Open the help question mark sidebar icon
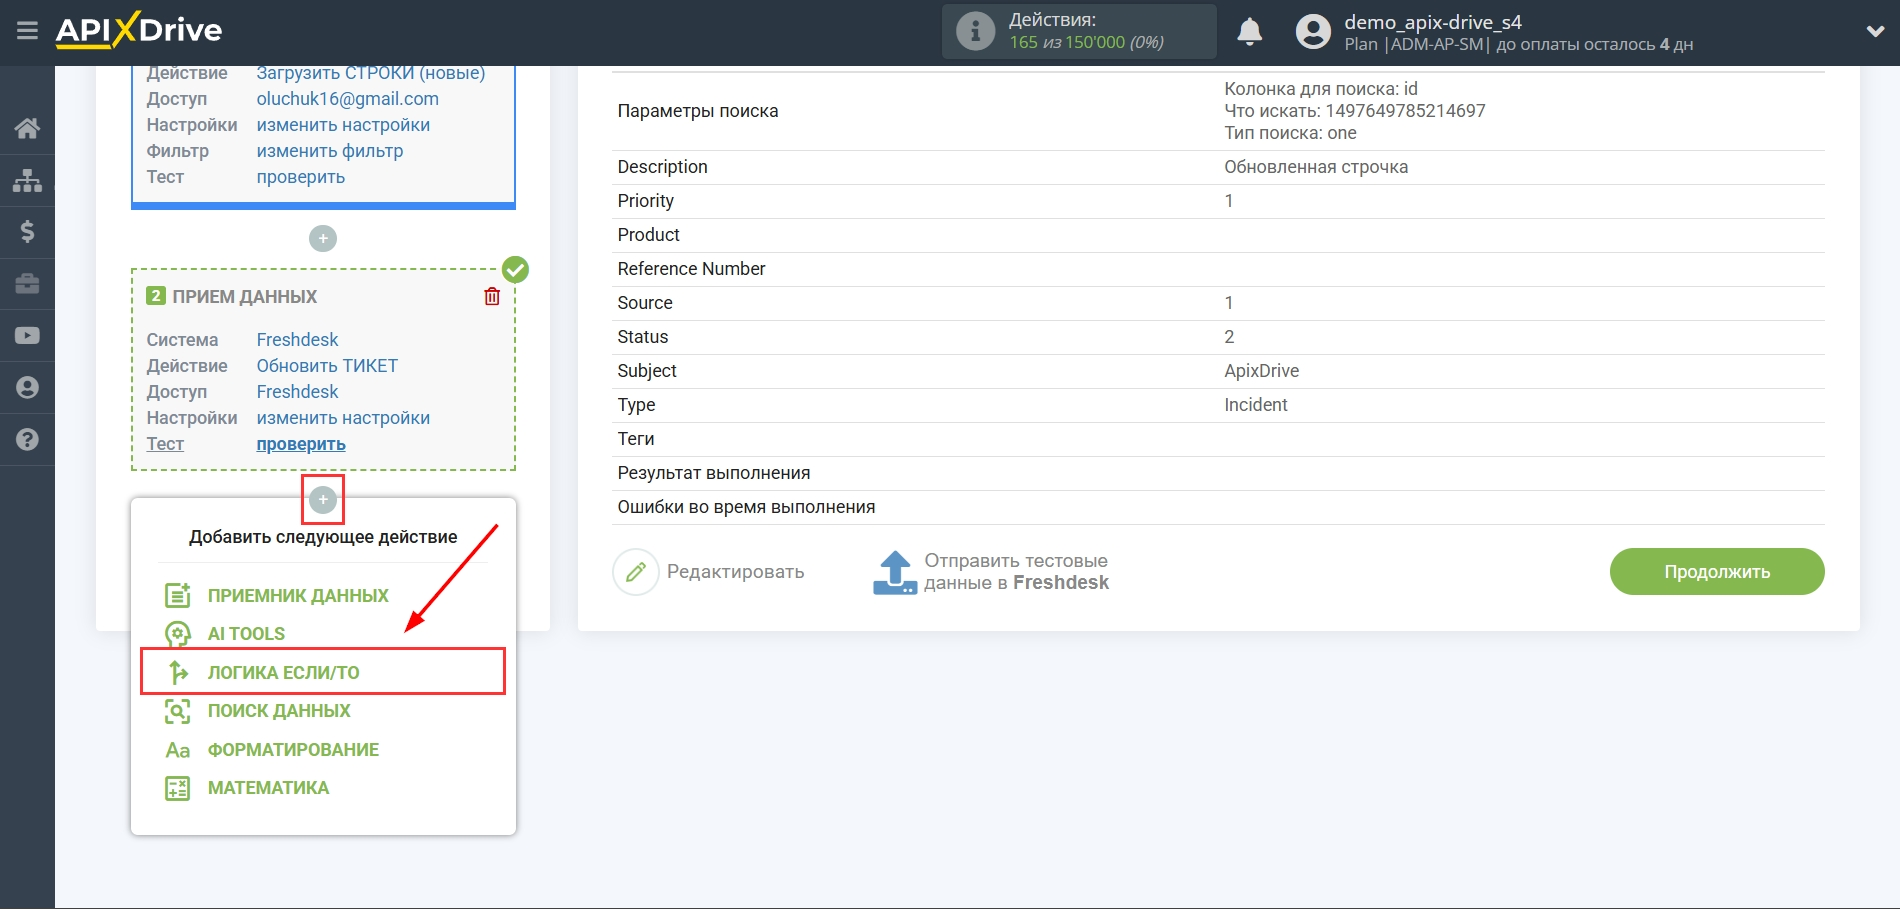Viewport: 1900px width, 909px height. click(27, 440)
